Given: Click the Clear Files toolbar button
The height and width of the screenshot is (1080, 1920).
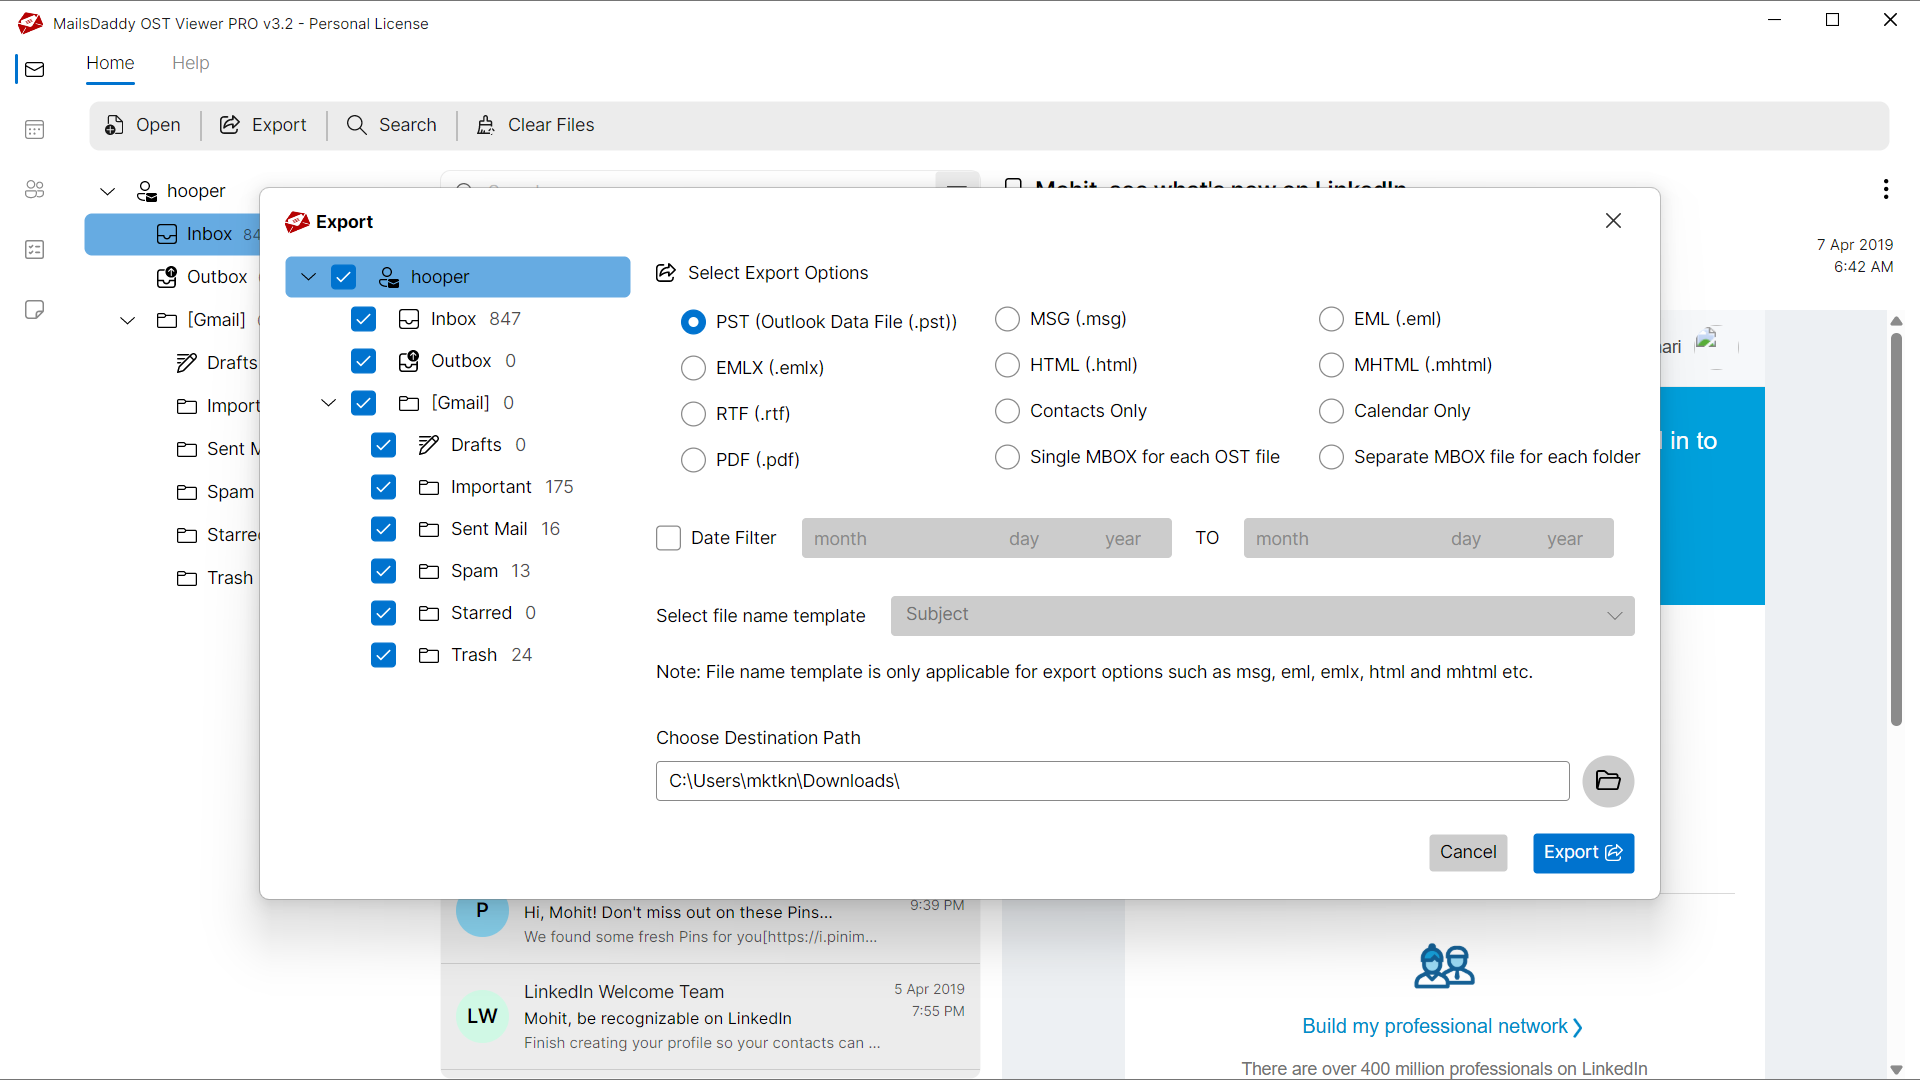Looking at the screenshot, I should coord(535,125).
